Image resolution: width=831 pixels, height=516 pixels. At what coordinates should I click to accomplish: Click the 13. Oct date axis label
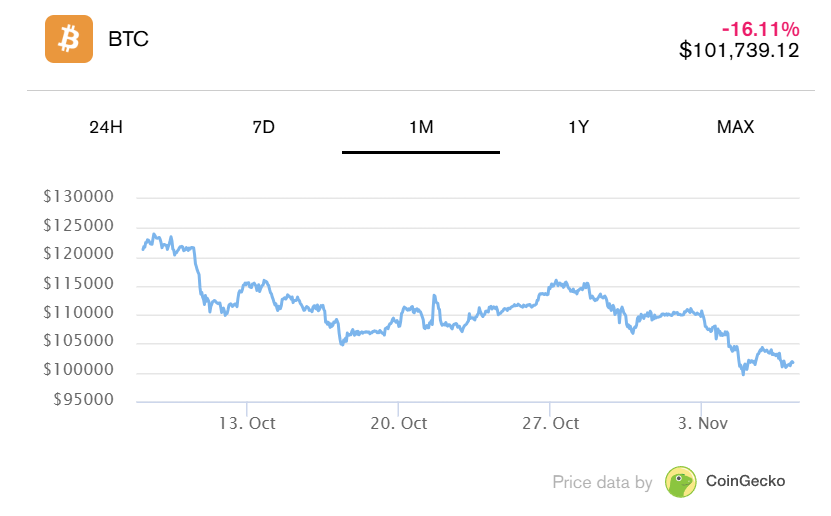247,423
